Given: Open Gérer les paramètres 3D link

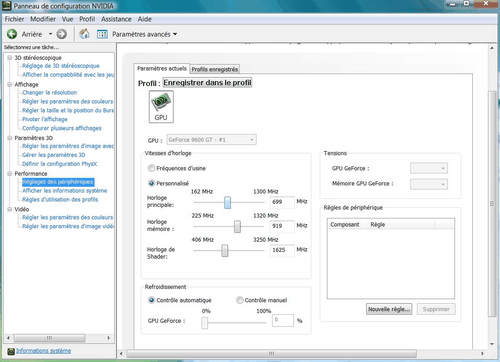Looking at the screenshot, I should pos(53,155).
